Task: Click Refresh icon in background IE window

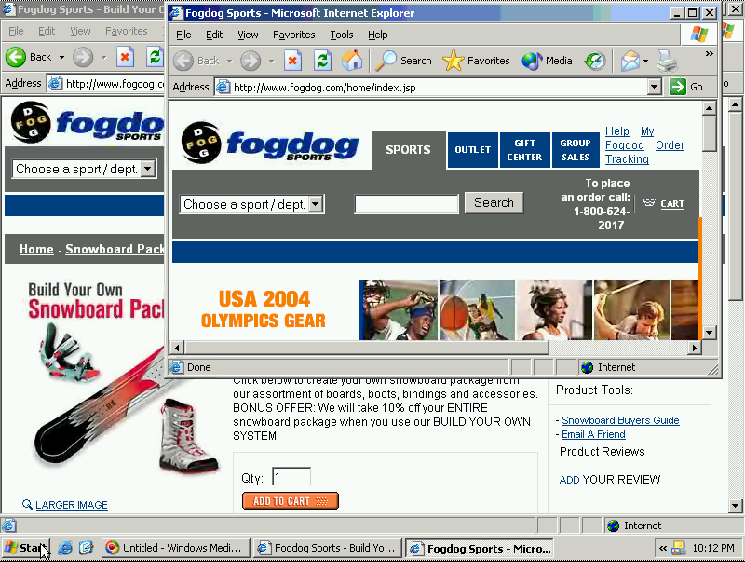Action: click(x=155, y=57)
